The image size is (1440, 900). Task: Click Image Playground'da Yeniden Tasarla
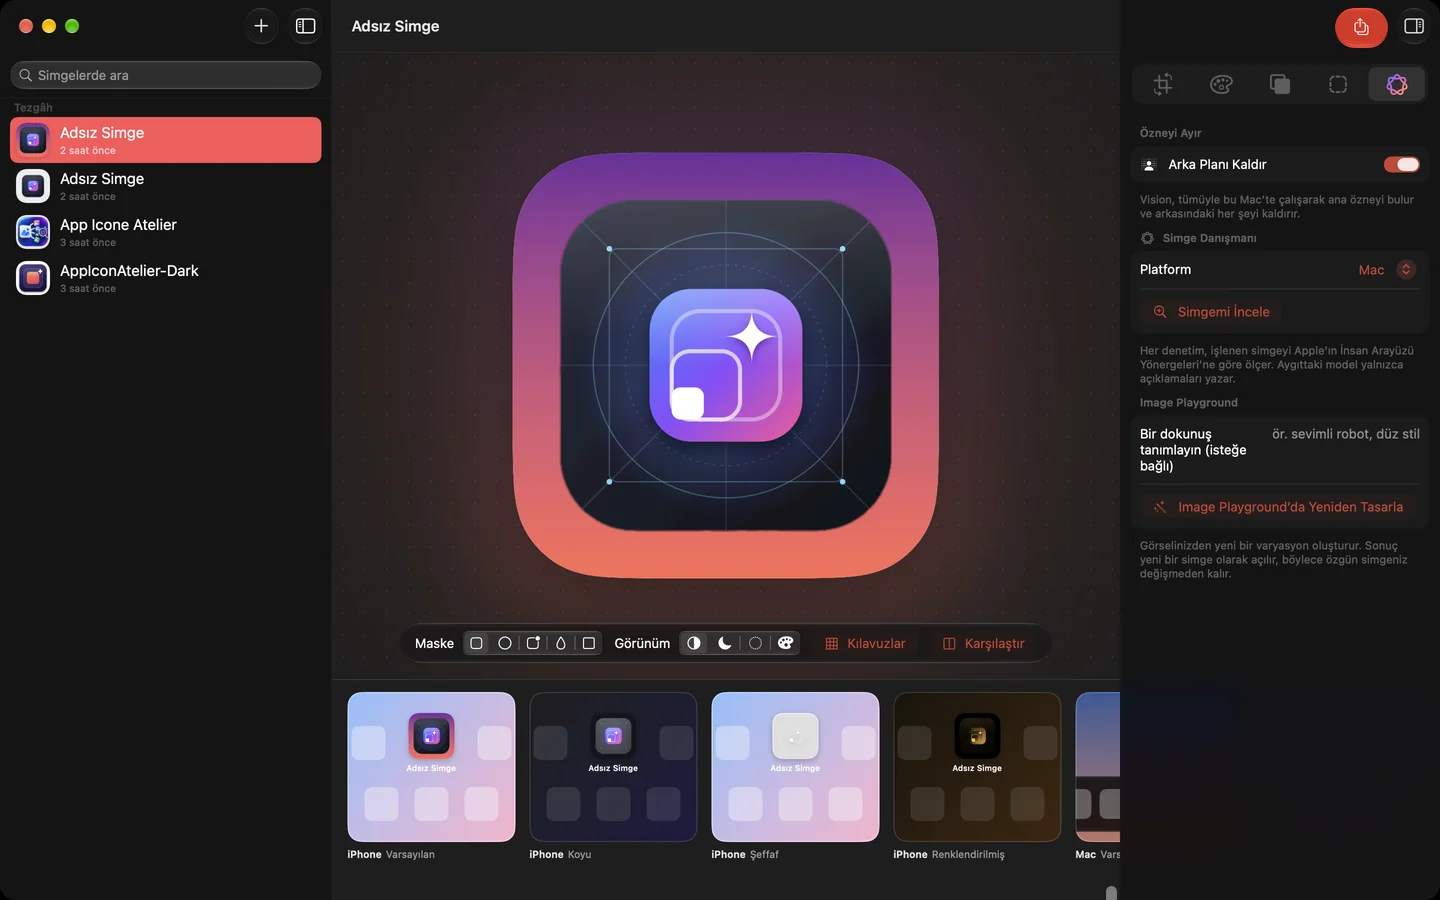(x=1278, y=507)
